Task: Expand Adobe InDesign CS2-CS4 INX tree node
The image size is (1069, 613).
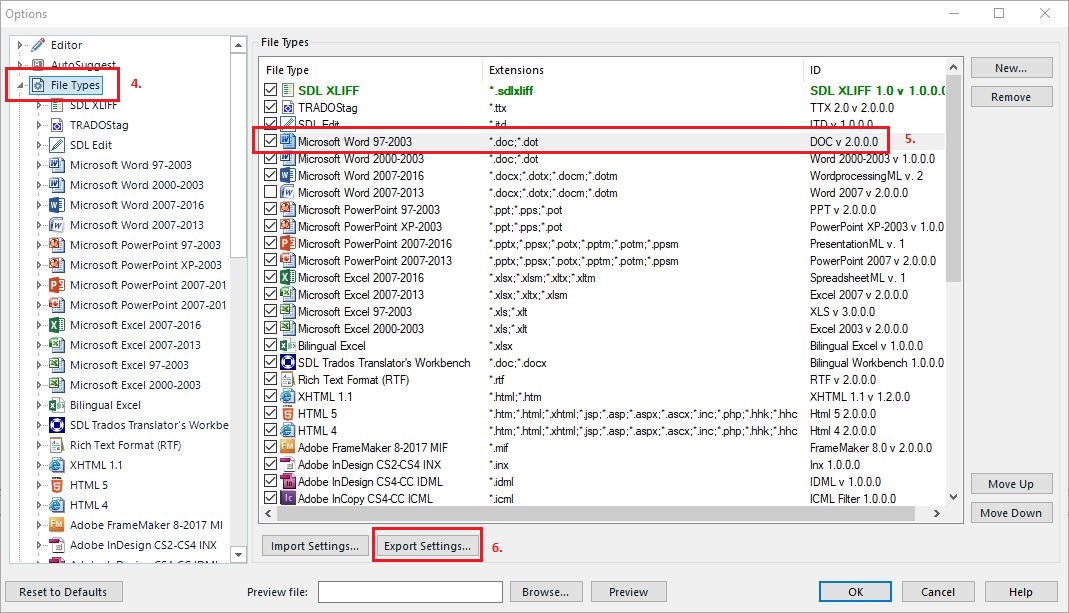Action: 39,545
